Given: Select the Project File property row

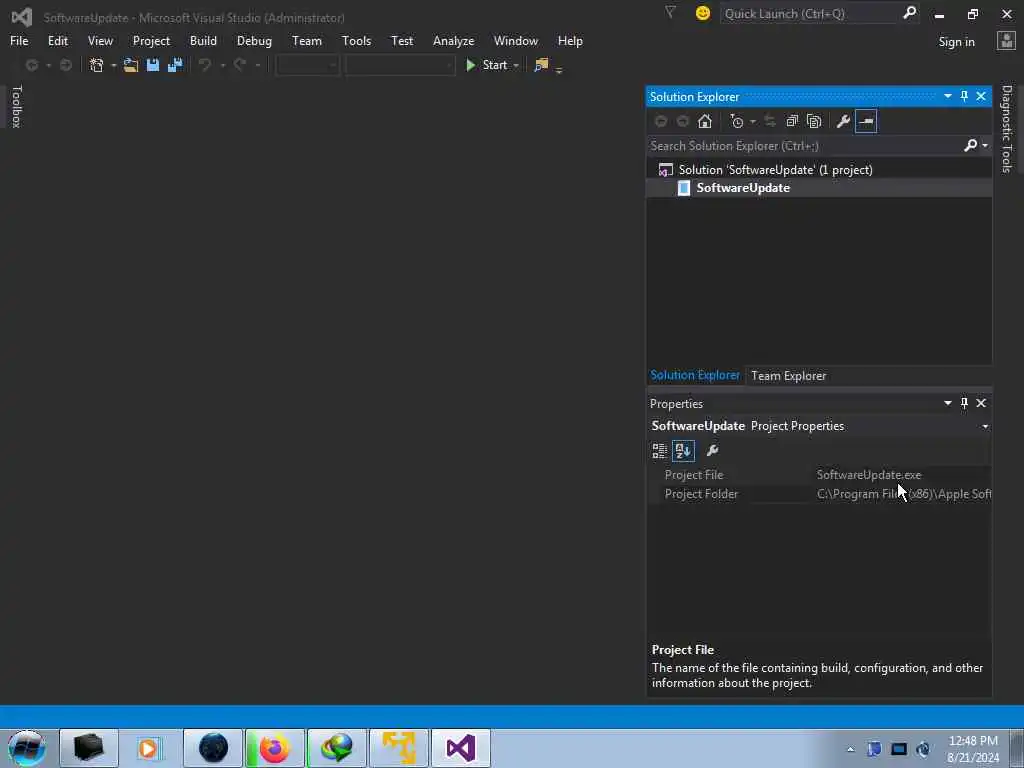Looking at the screenshot, I should (819, 475).
